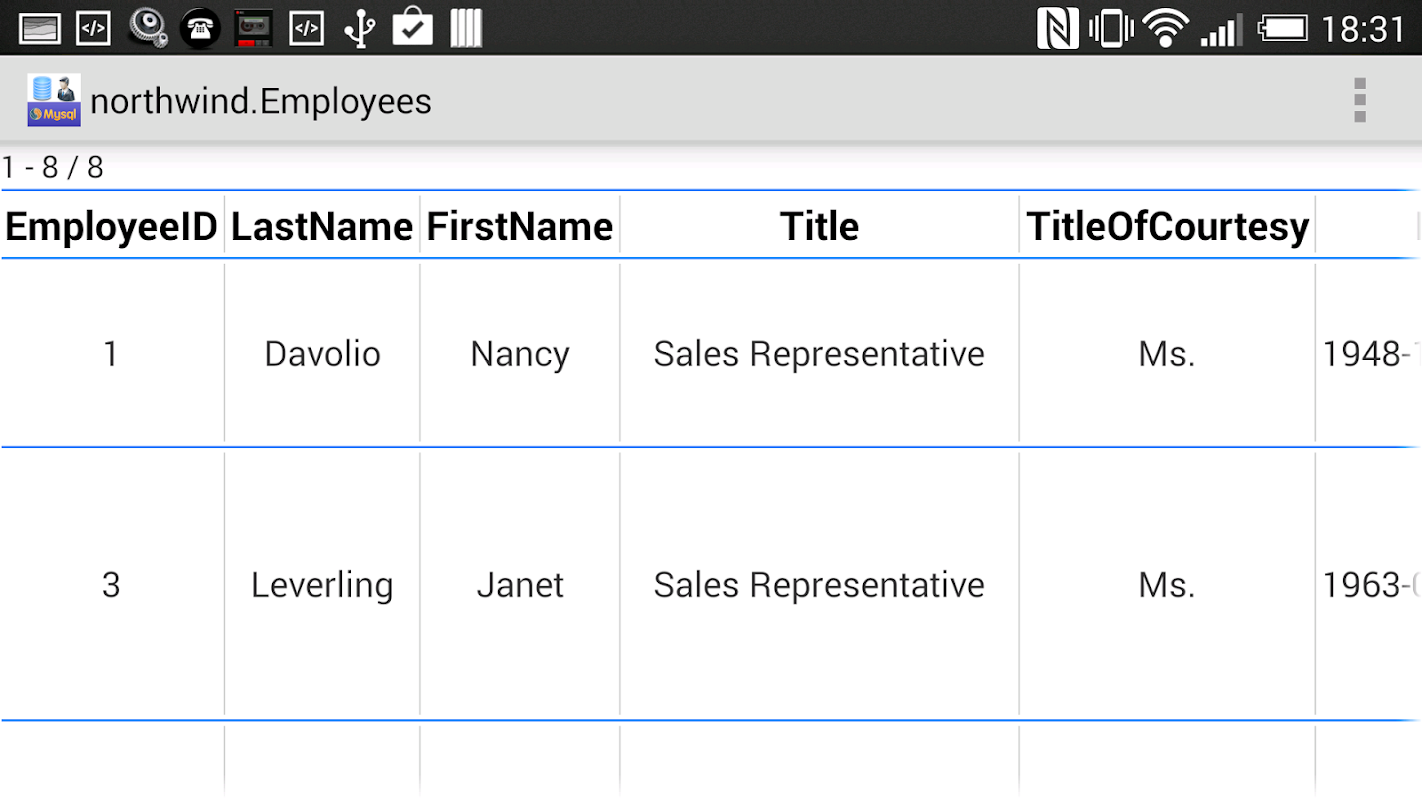The width and height of the screenshot is (1422, 800).
Task: Tap the MySQL app icon in title bar
Action: 54,100
